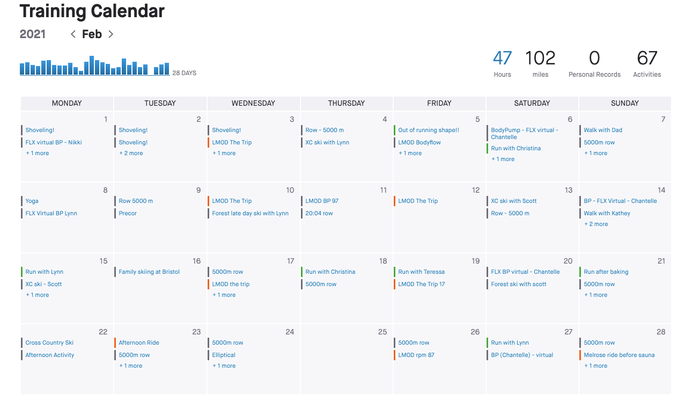The image size is (700, 408).
Task: Open 'Melrose ride before sauna' activity
Action: (x=619, y=355)
